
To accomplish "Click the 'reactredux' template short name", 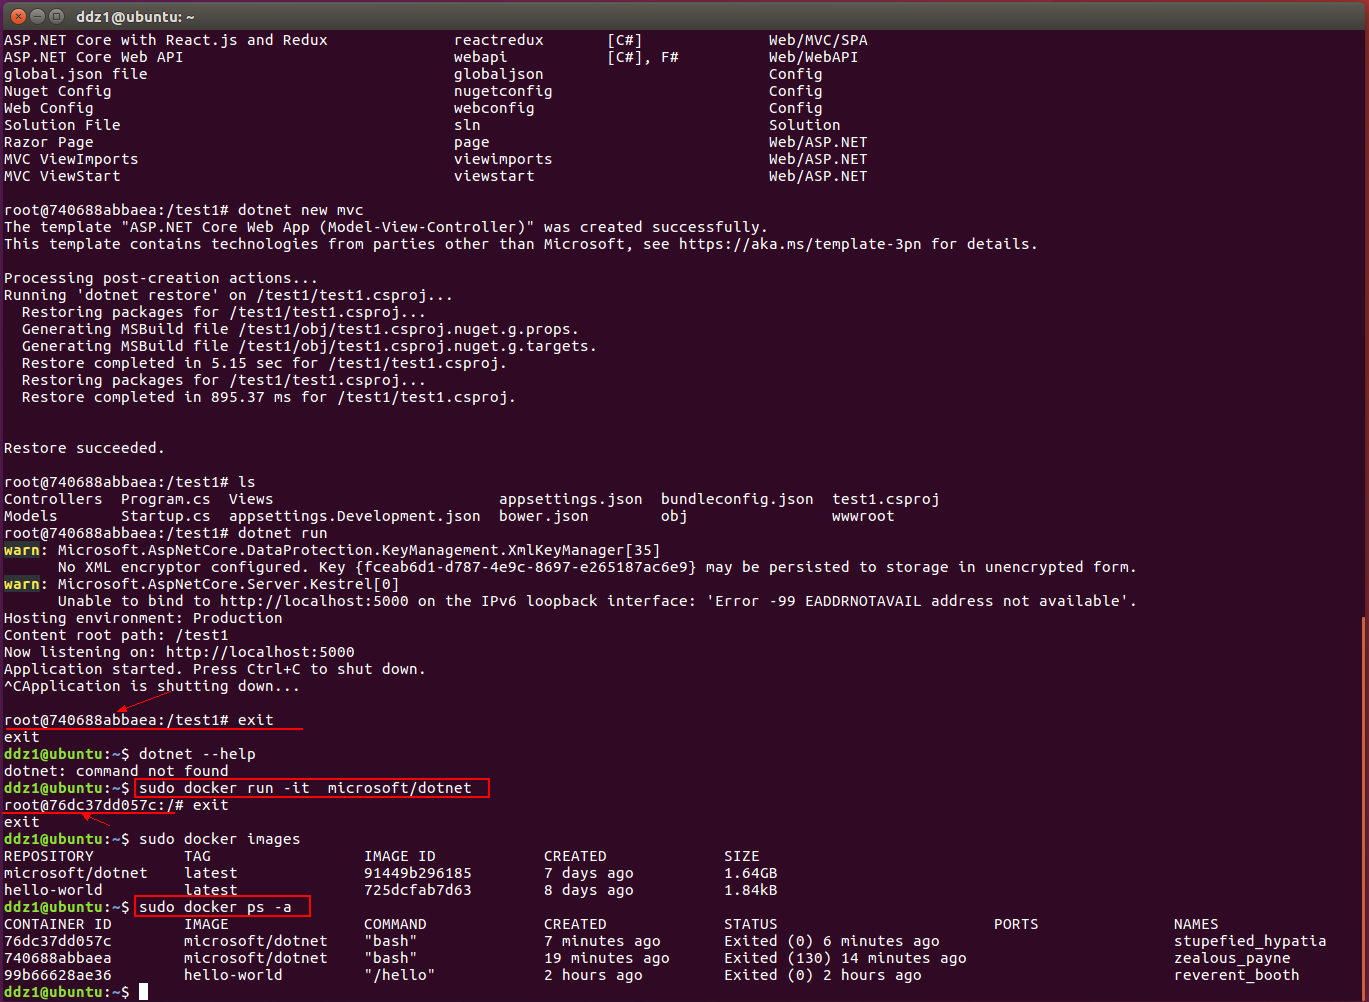I will pyautogui.click(x=499, y=40).
